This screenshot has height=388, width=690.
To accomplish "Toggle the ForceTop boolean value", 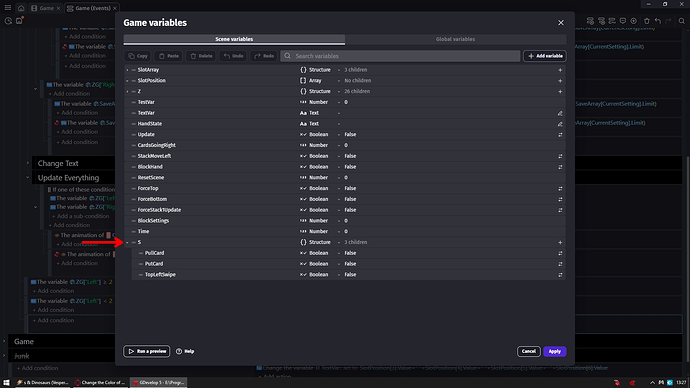I will tap(560, 189).
